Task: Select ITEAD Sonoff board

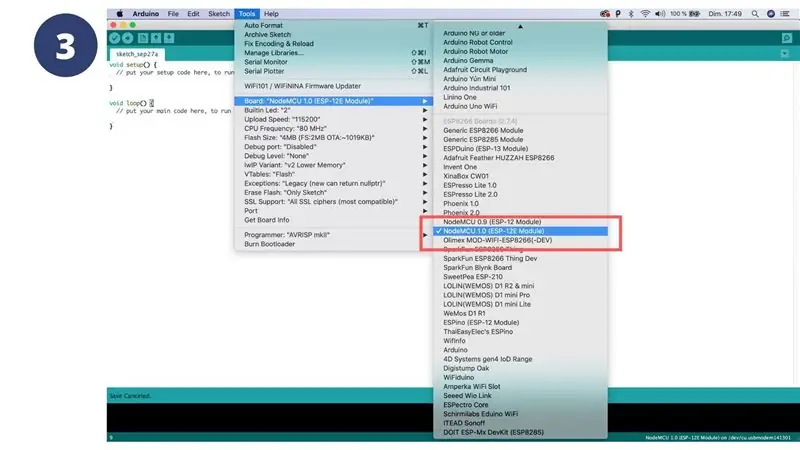Action: 520,423
